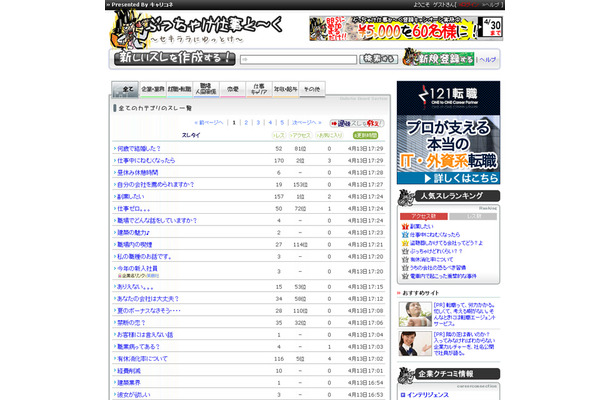Go to page 2 of threads
This screenshot has height=400, width=610.
pyautogui.click(x=246, y=123)
